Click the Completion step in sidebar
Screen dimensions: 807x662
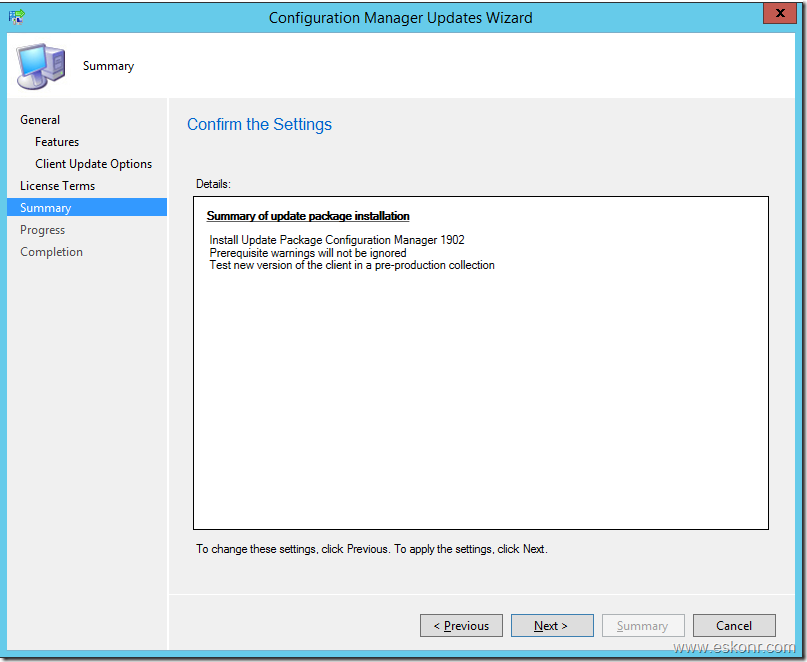(x=51, y=252)
